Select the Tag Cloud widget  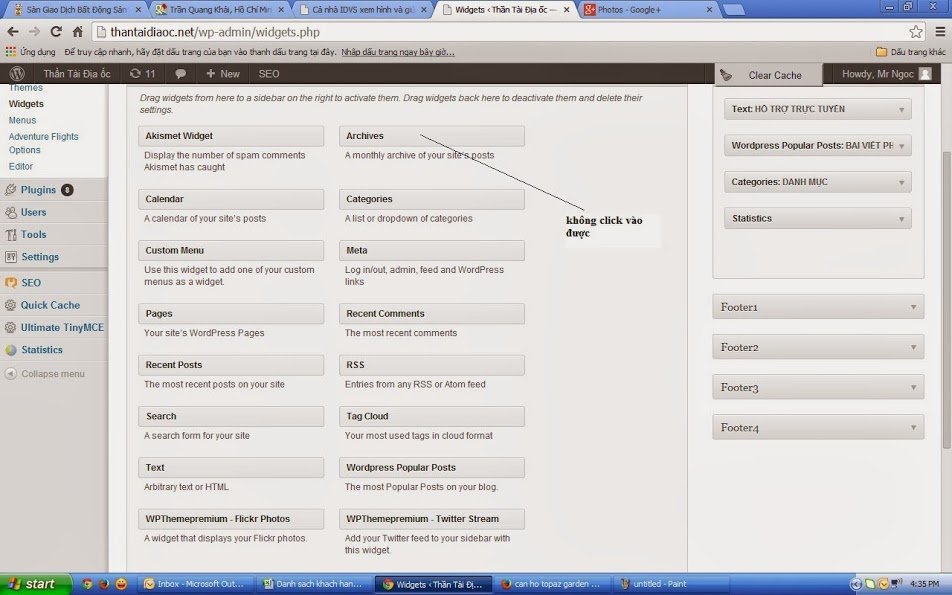(432, 416)
